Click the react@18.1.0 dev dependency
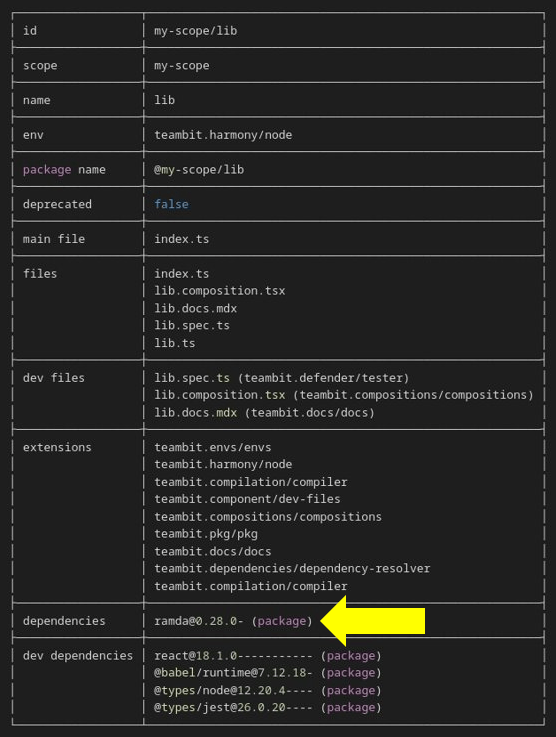 coord(268,656)
